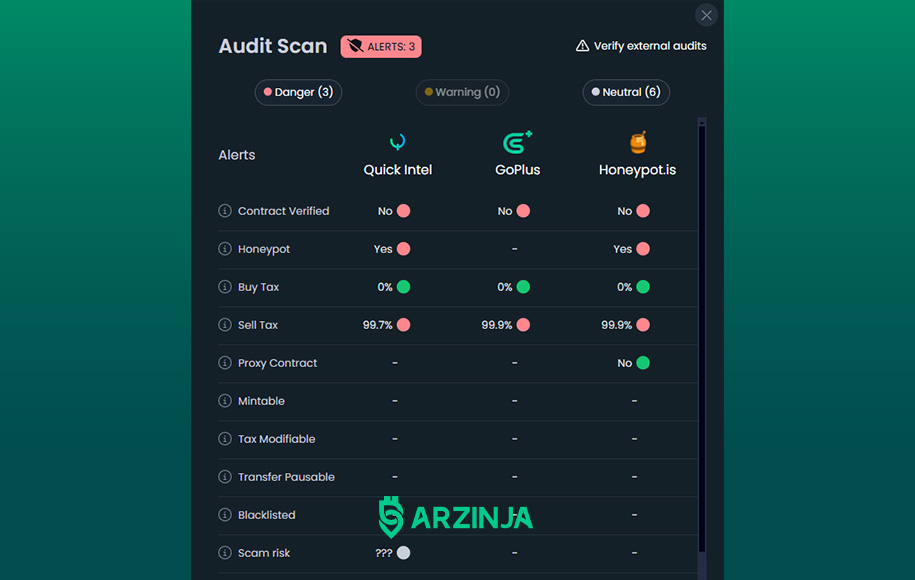The height and width of the screenshot is (580, 915).
Task: Click the Contract Verified row label
Action: pyautogui.click(x=284, y=211)
